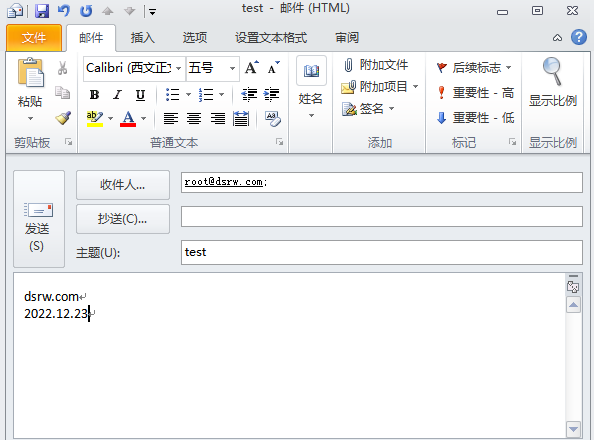Clear all formatting with eraser icon
The height and width of the screenshot is (440, 594).
273,119
